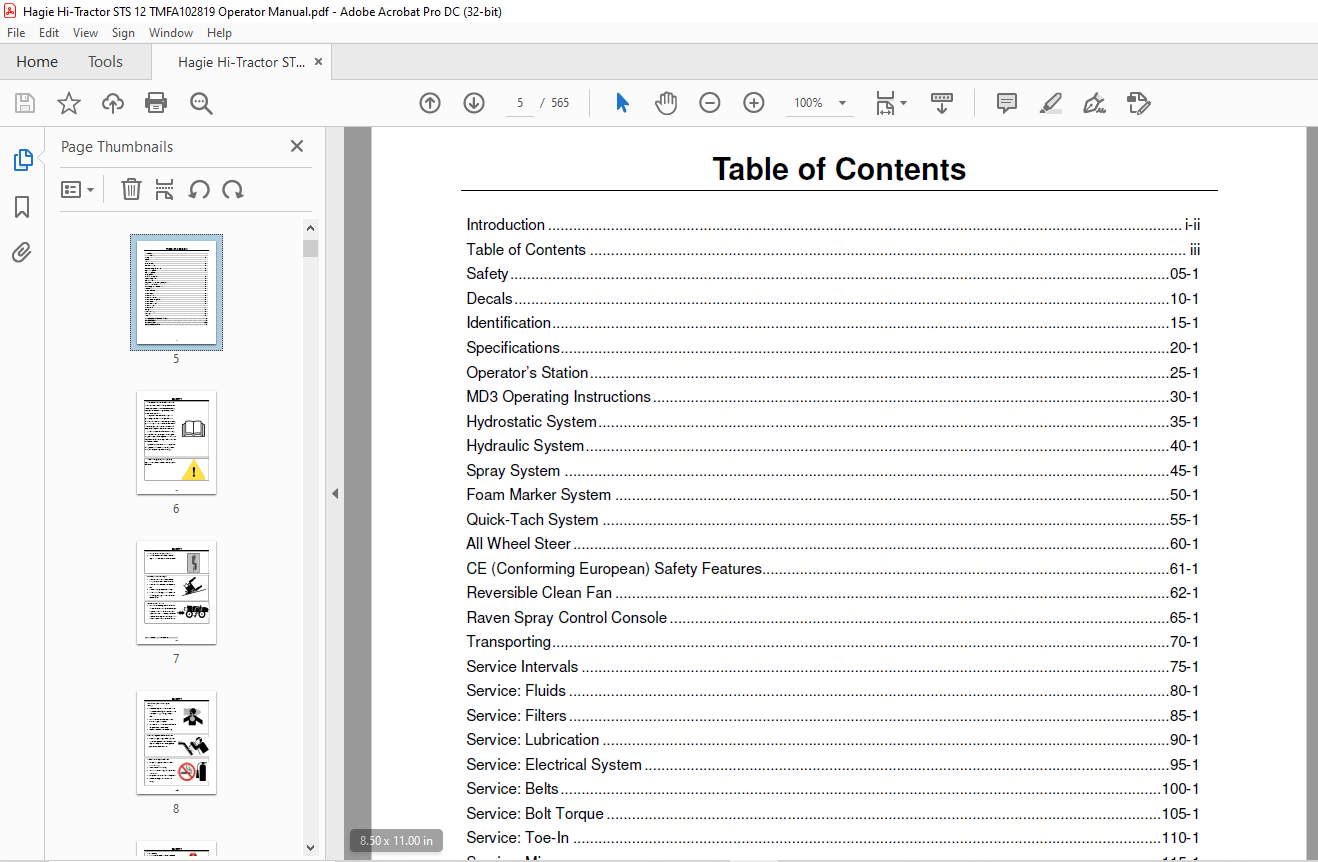Select page 8 thumbnail

[176, 742]
